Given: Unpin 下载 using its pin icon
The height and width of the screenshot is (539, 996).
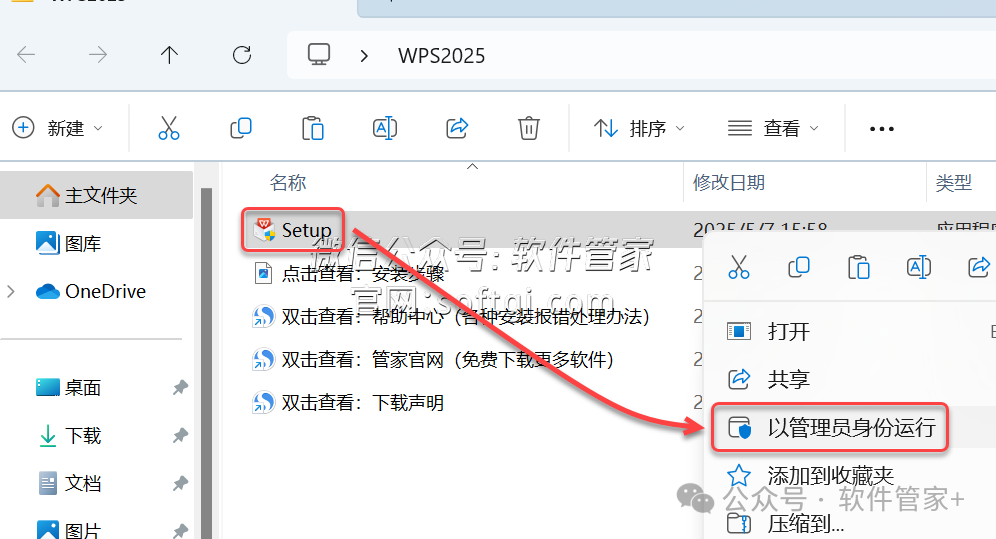Looking at the screenshot, I should pyautogui.click(x=180, y=436).
